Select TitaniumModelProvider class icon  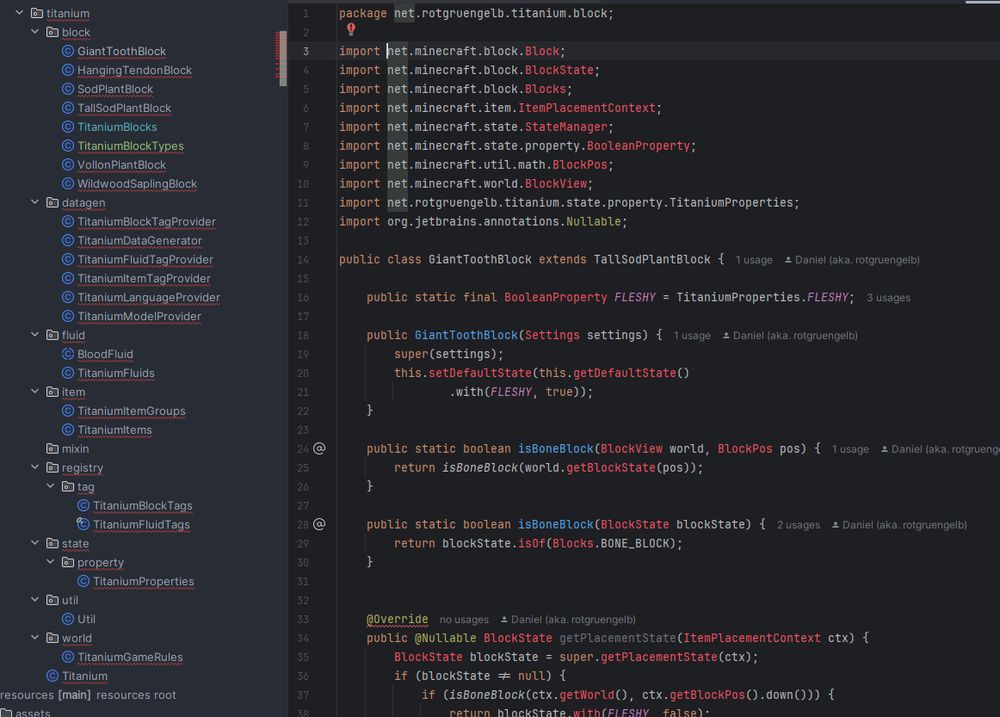(x=68, y=316)
